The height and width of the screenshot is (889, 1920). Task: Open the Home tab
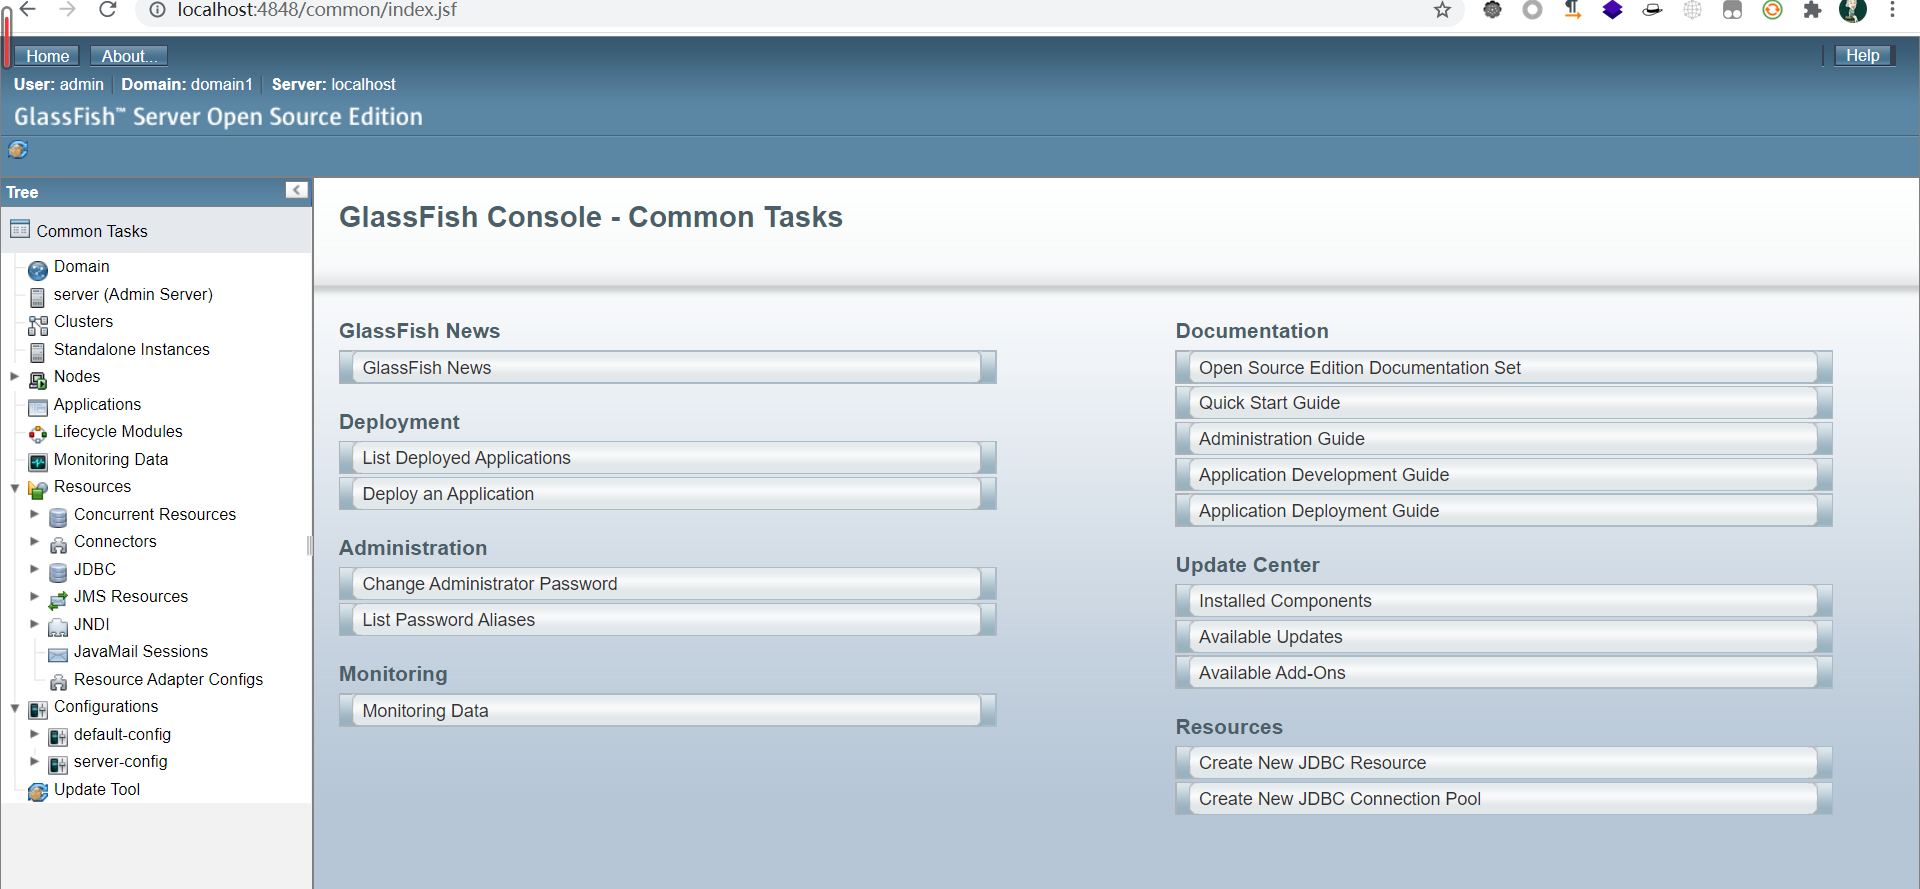pos(47,56)
